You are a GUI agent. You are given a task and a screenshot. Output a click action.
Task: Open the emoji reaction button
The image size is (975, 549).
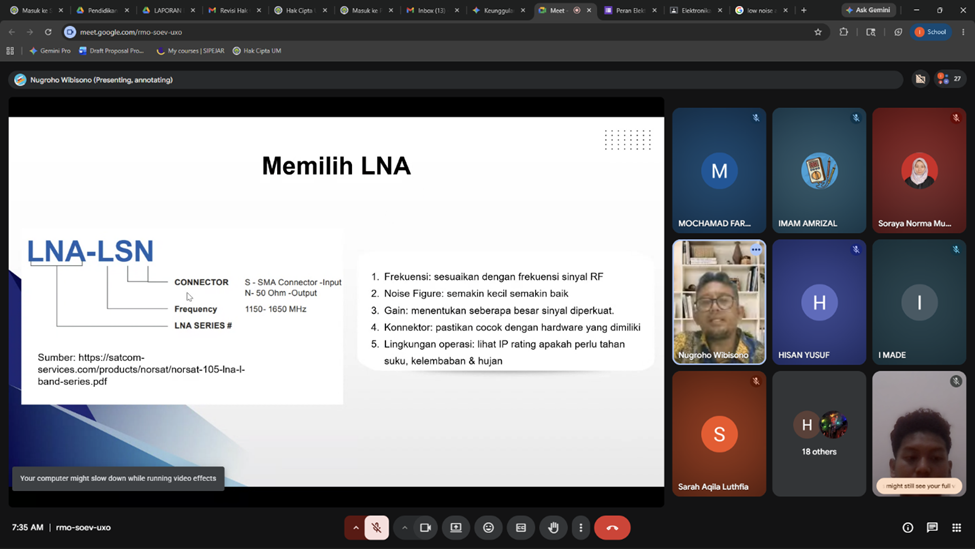pyautogui.click(x=489, y=528)
